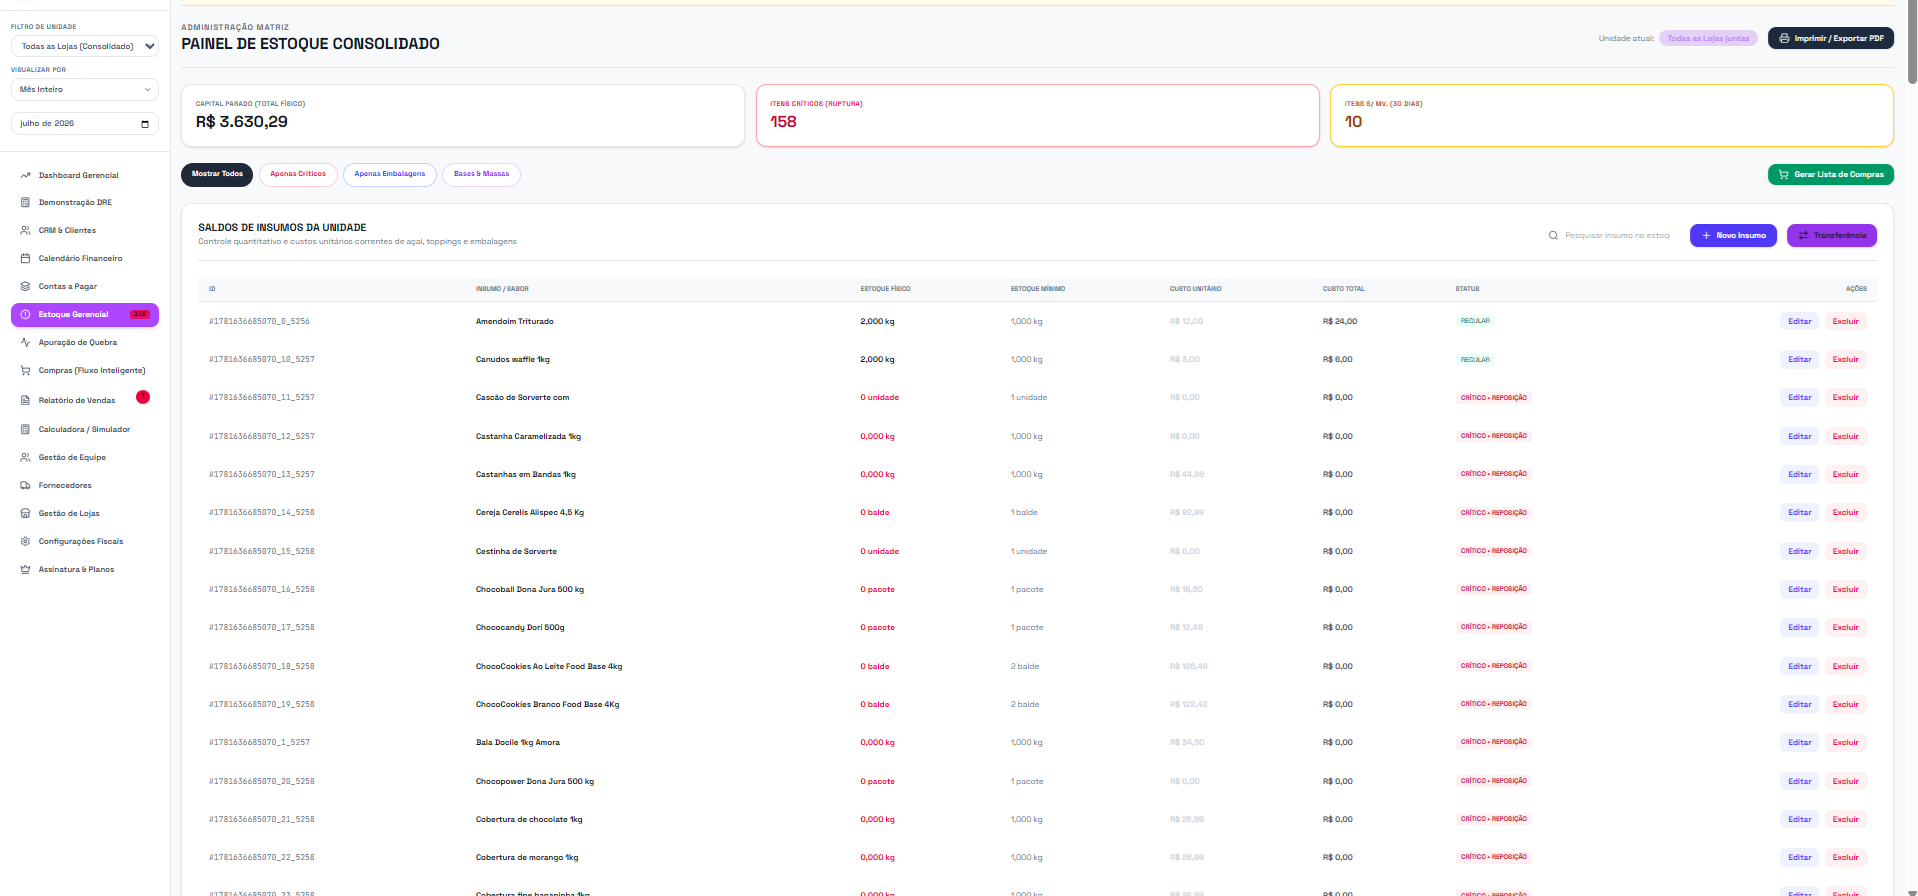The image size is (1918, 896).
Task: Click the Calendário Financeiro calendar icon
Action: 25,258
